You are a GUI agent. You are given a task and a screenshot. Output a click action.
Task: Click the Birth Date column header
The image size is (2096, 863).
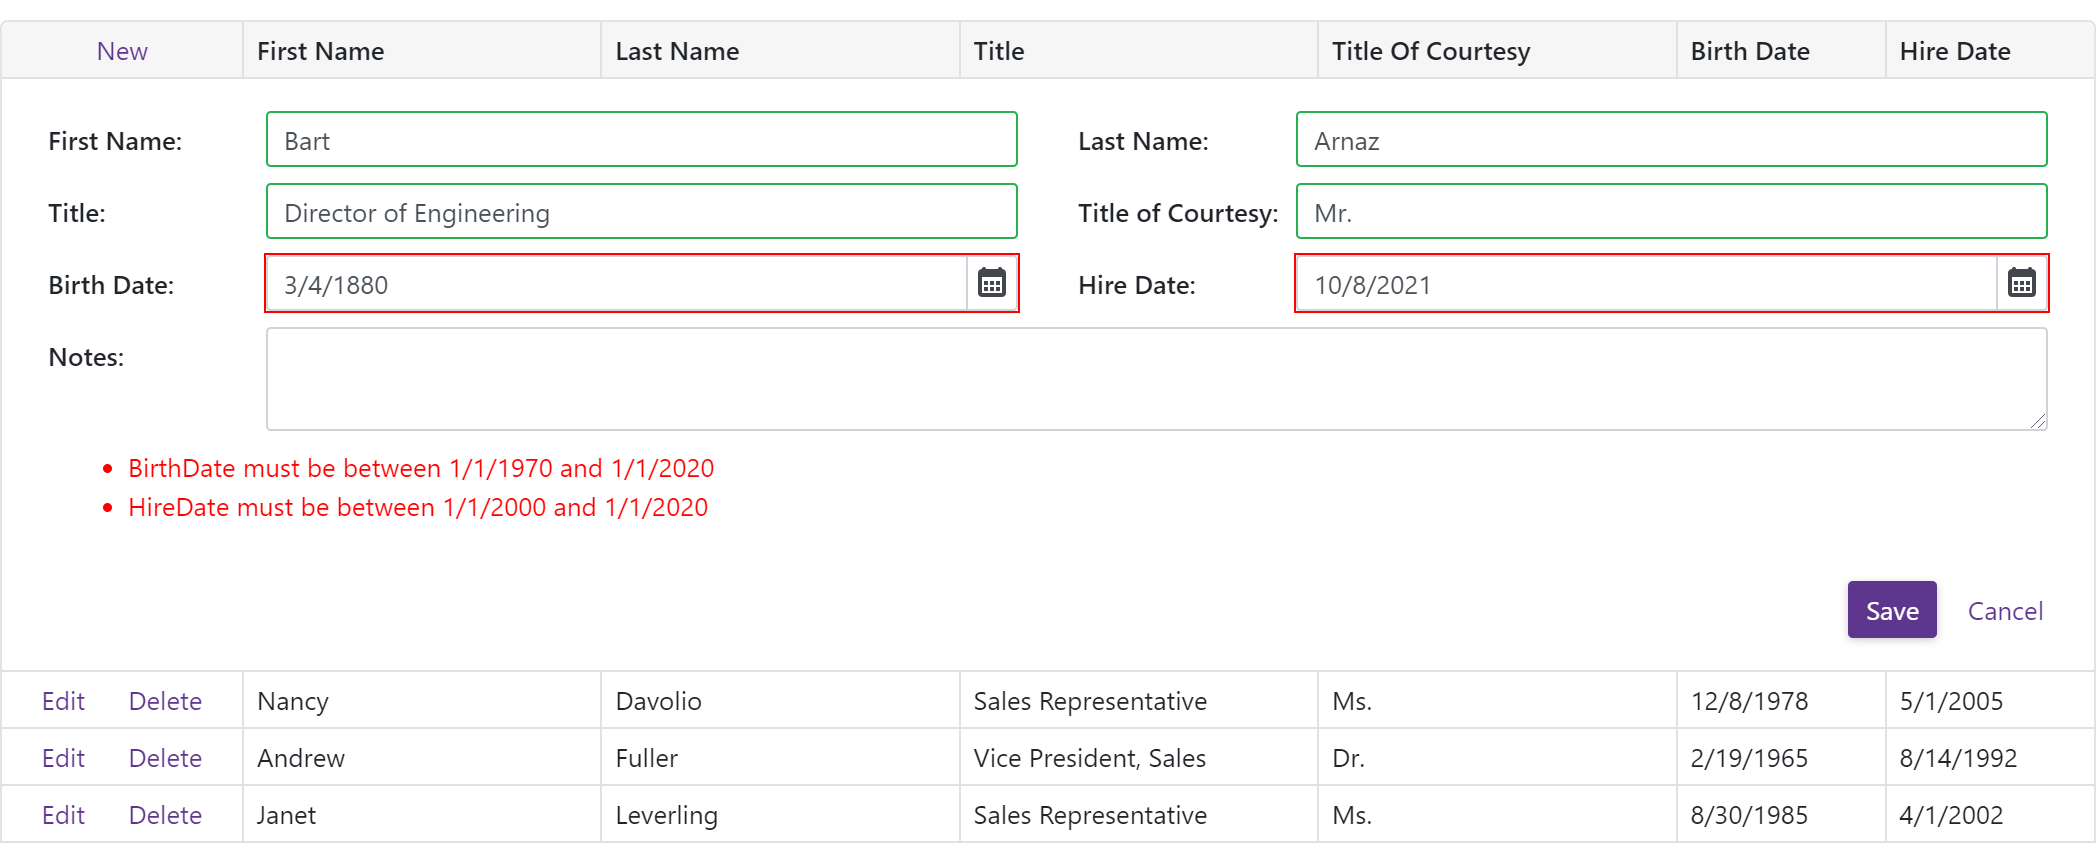pyautogui.click(x=1750, y=51)
